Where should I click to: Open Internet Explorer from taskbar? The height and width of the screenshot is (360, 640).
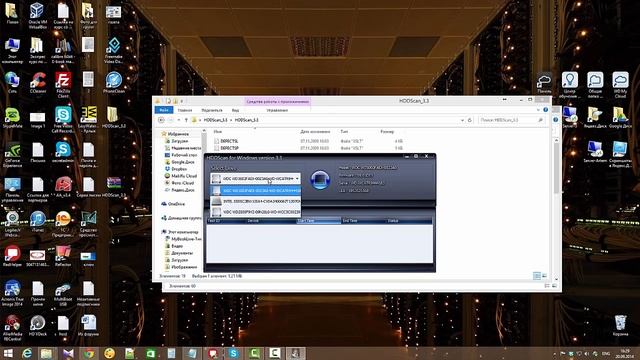(27, 353)
